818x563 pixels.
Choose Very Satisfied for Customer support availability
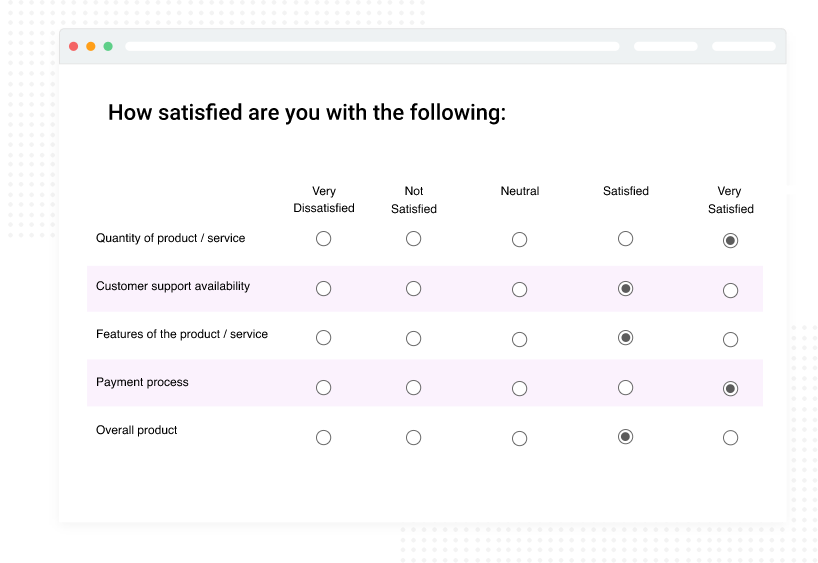pyautogui.click(x=730, y=291)
